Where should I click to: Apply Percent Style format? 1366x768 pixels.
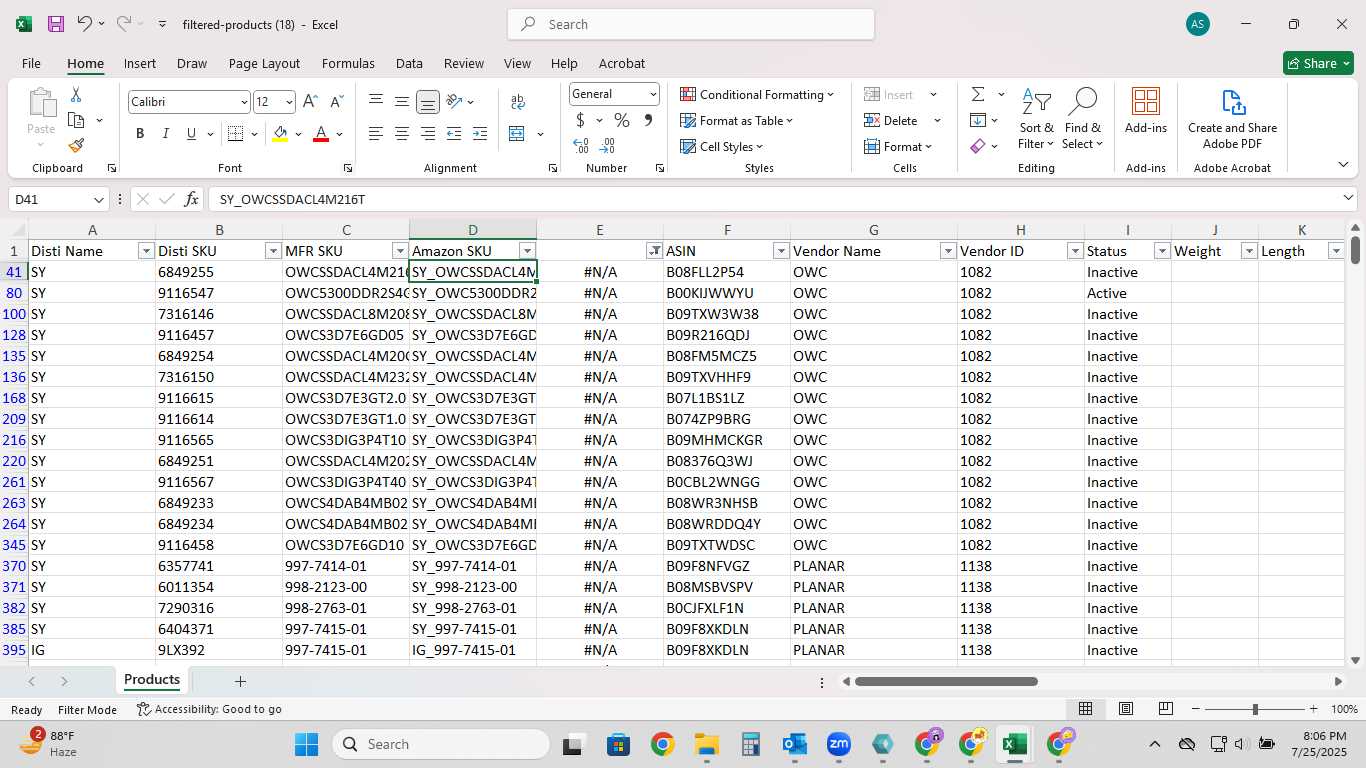[x=622, y=120]
